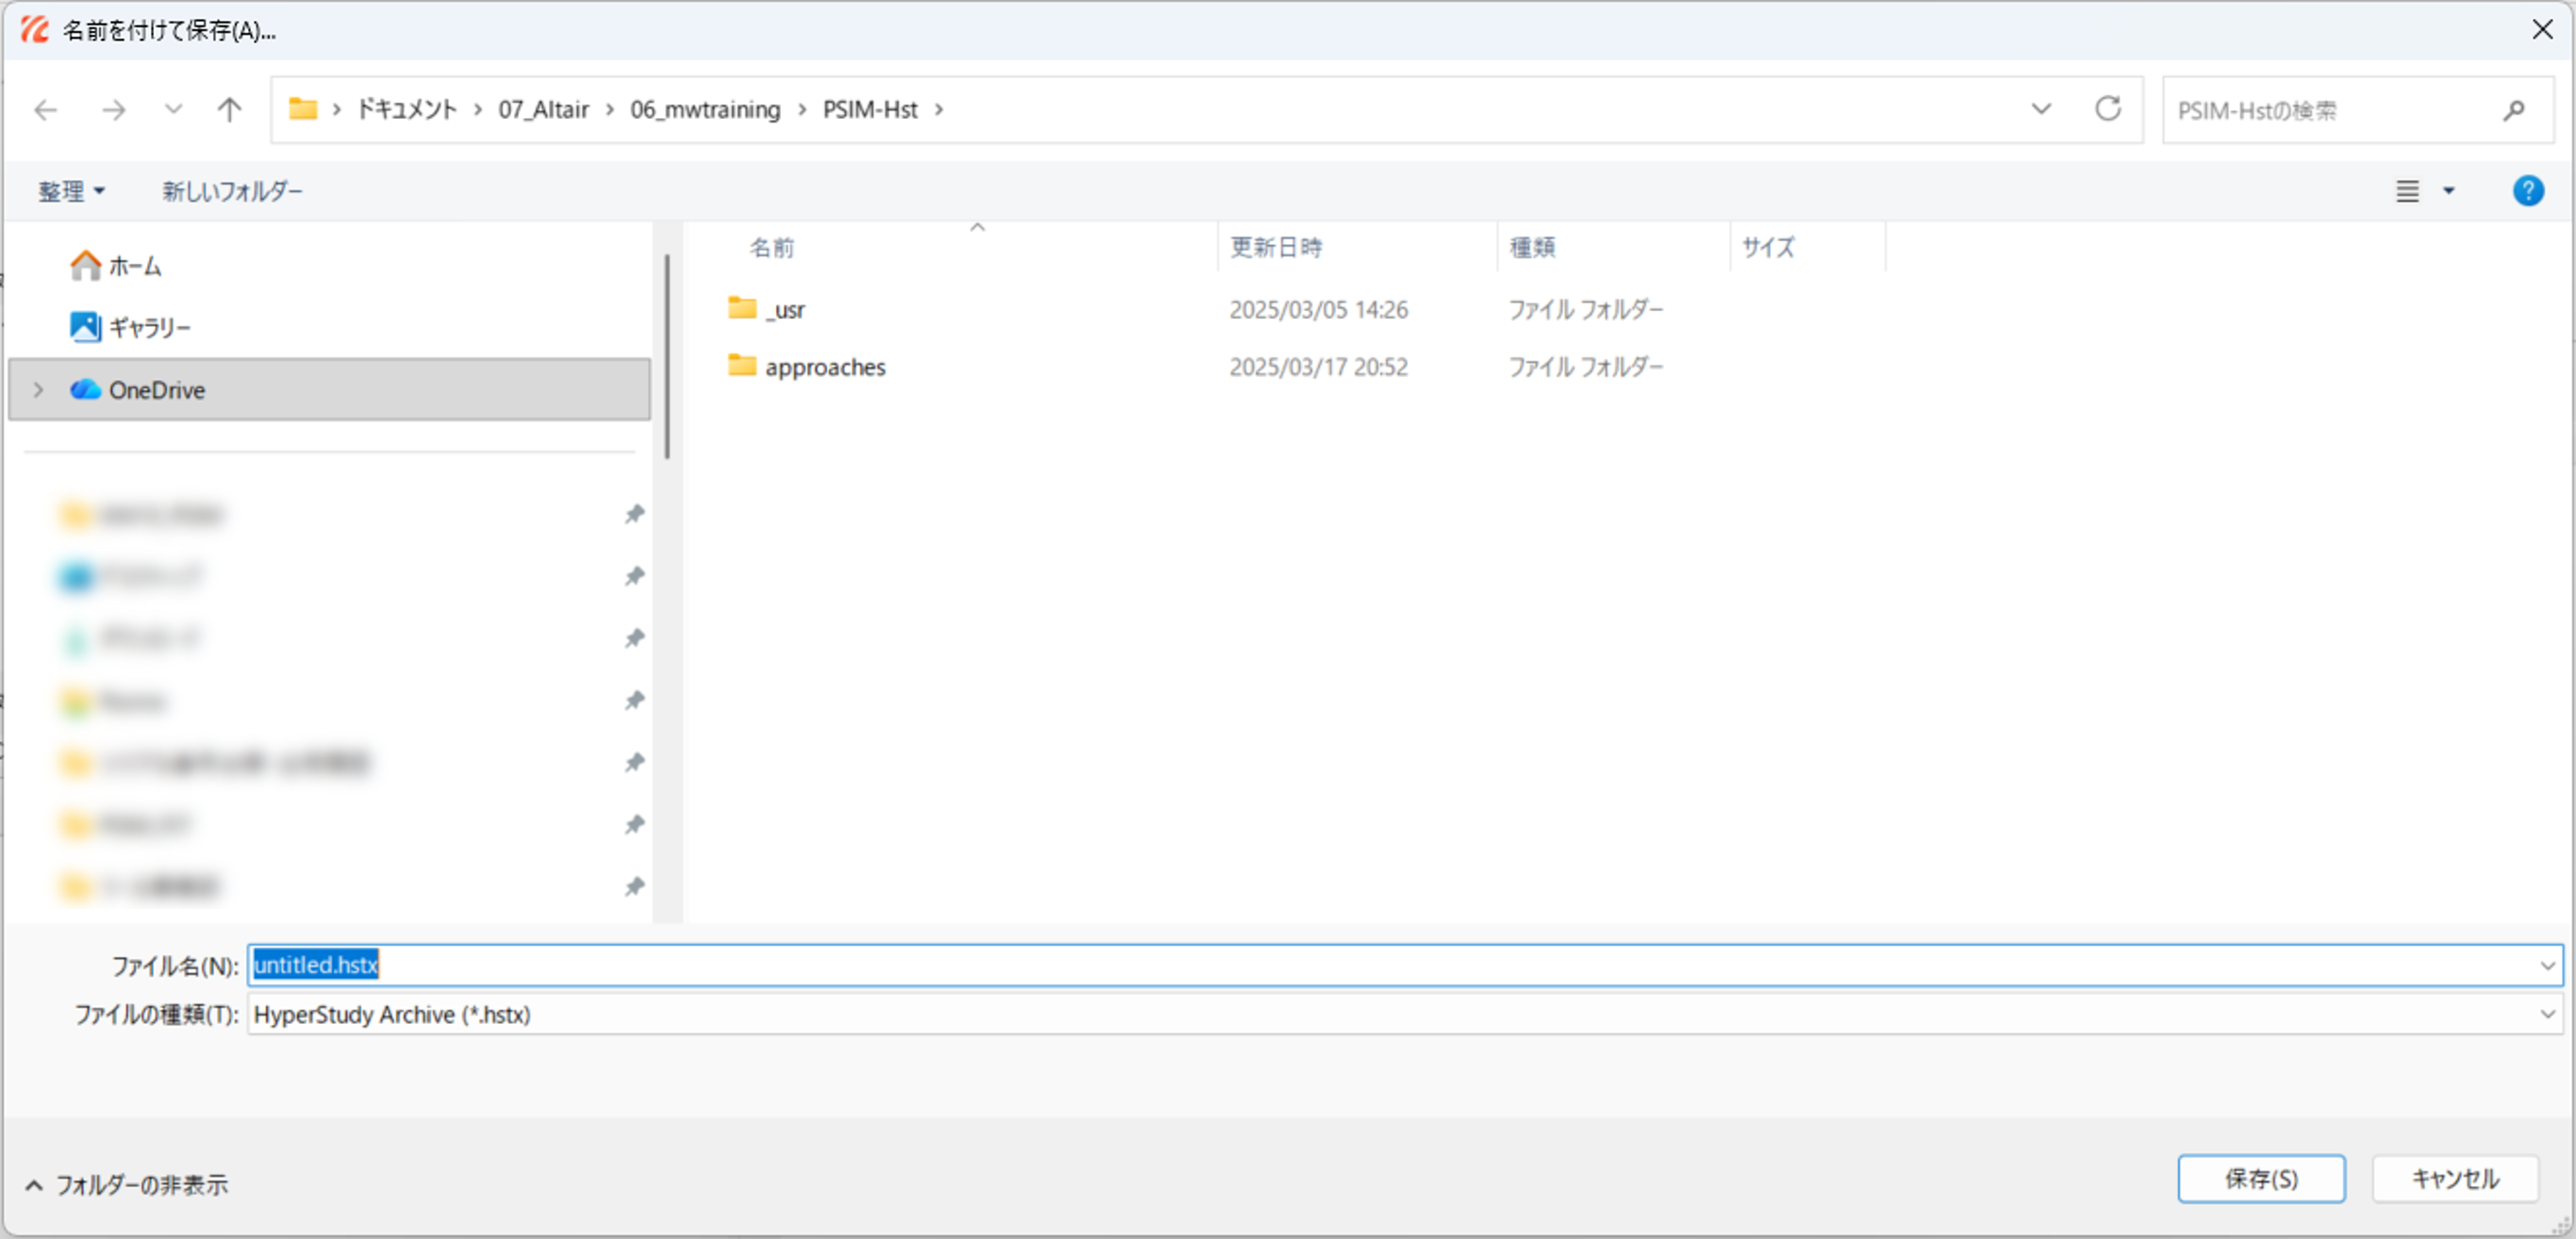The height and width of the screenshot is (1239, 2576).
Task: Click the キャンセル cancel button
Action: coord(2454,1179)
